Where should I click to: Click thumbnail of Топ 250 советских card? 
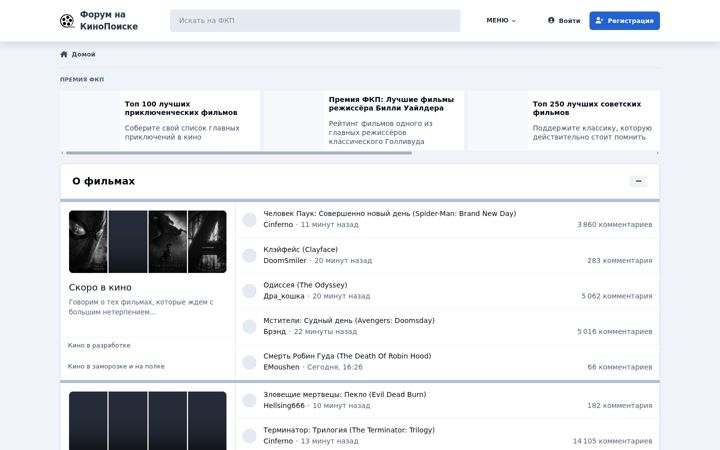coord(498,120)
